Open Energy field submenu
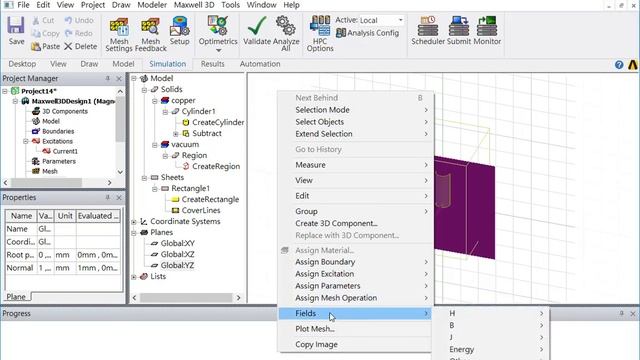Screen dimensions: 640x360 pos(493,349)
